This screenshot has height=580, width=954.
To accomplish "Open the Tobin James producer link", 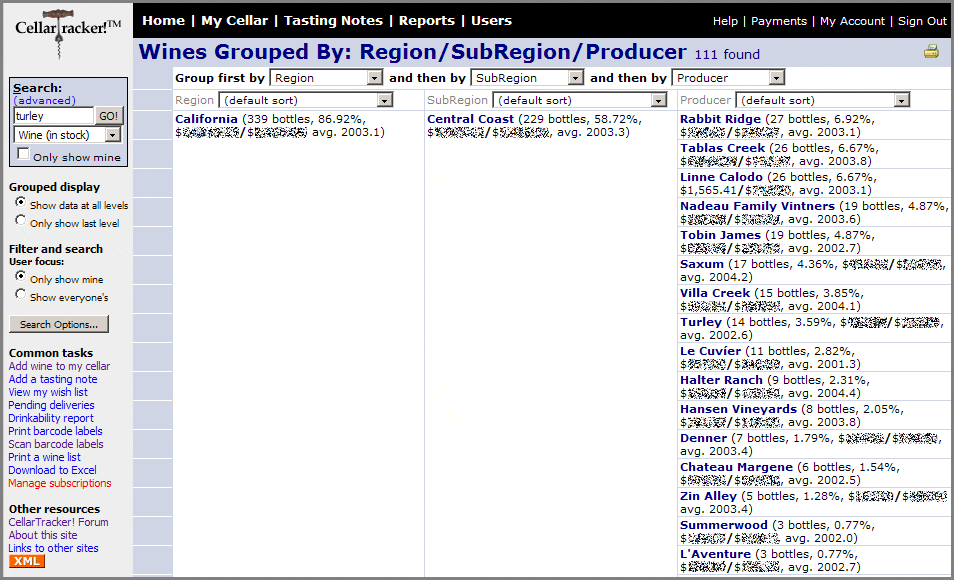I will [720, 235].
